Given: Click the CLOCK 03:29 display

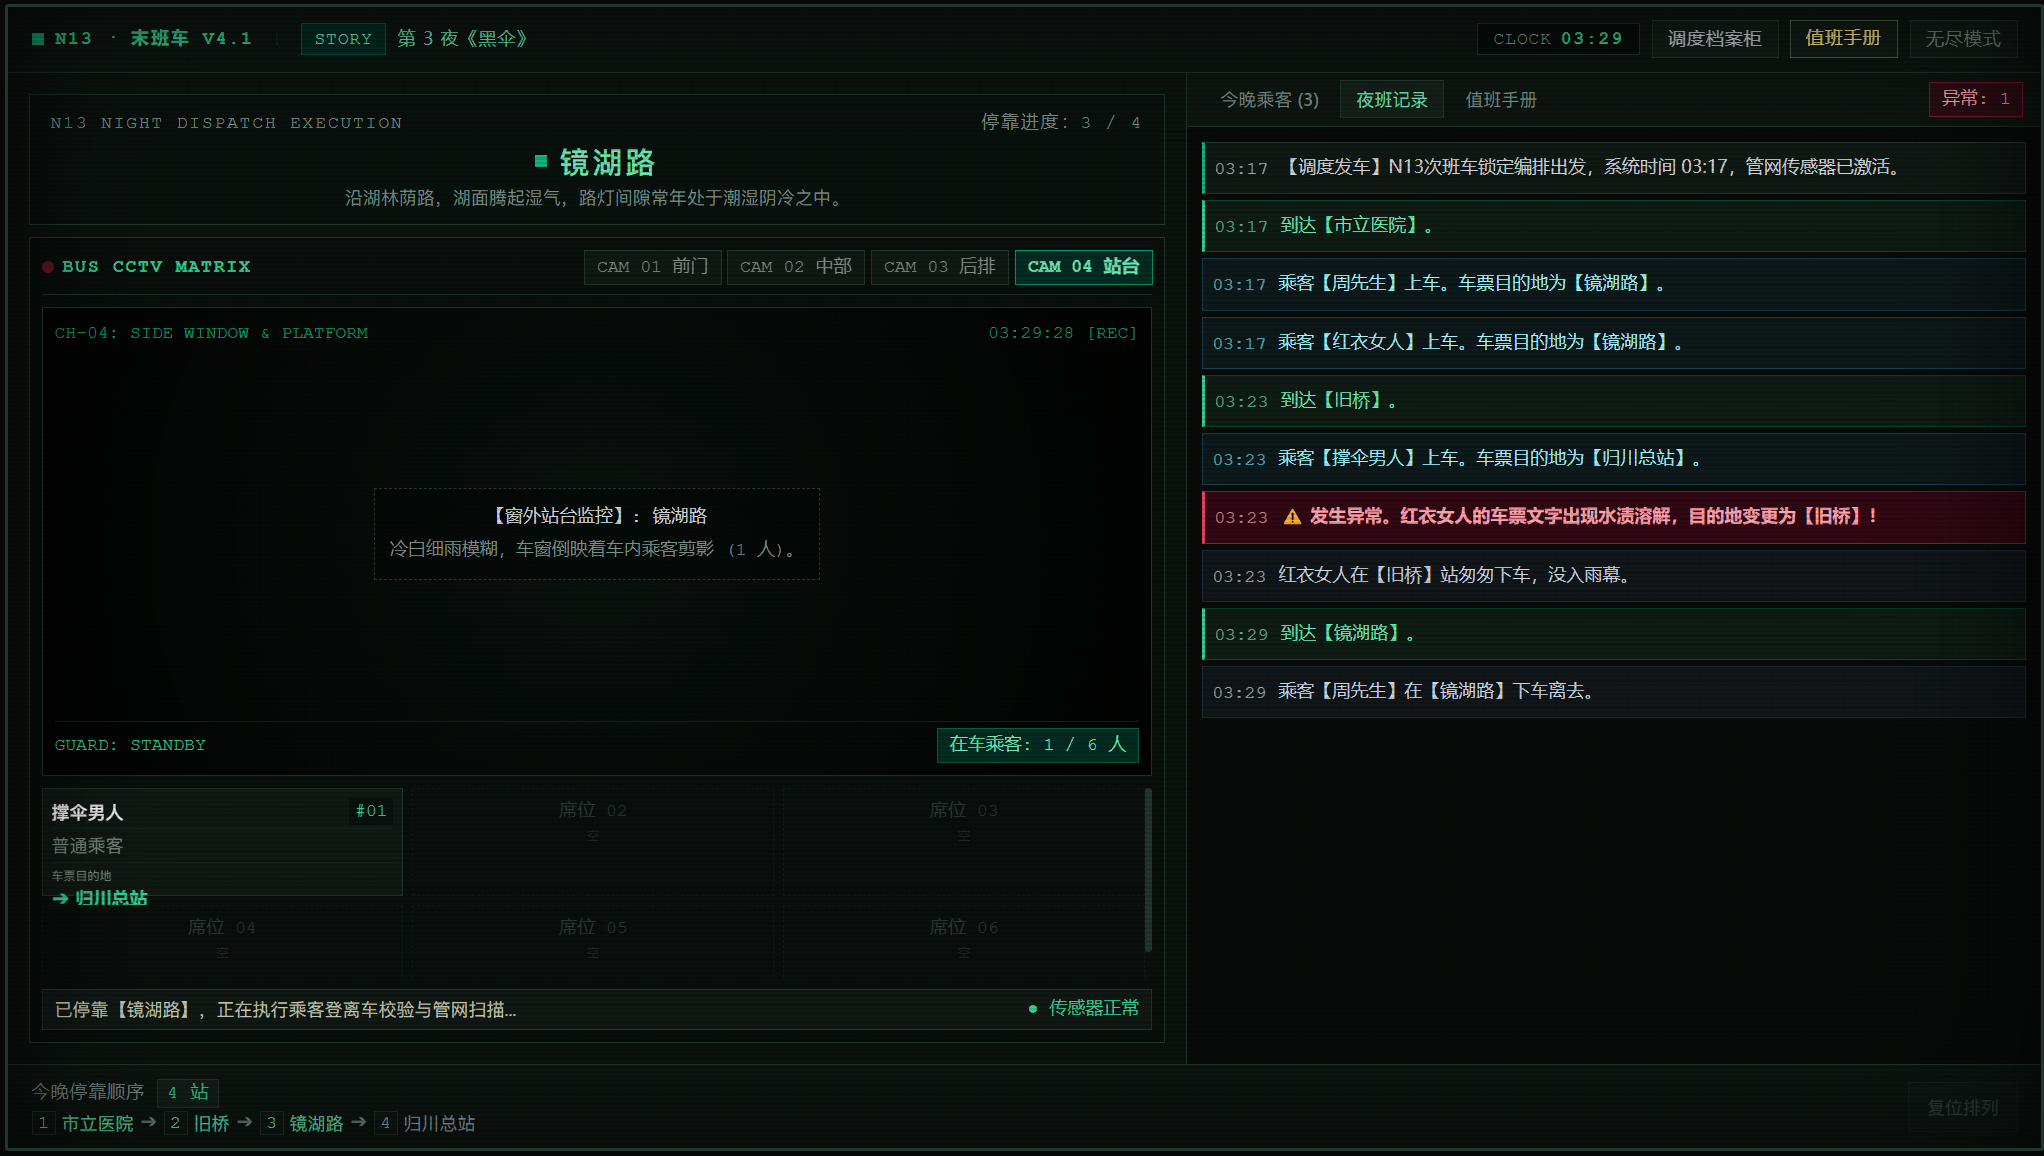Looking at the screenshot, I should tap(1558, 39).
